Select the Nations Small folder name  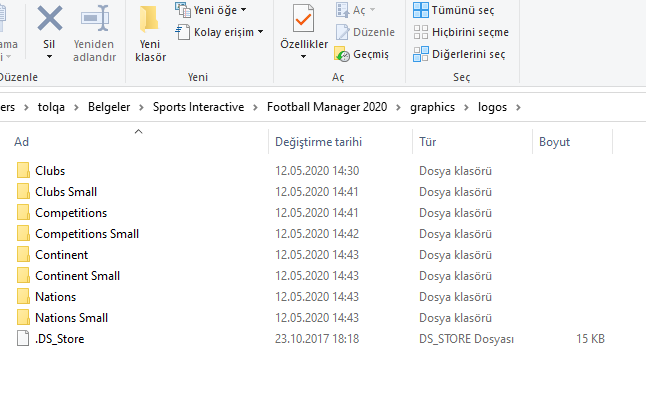pos(71,318)
